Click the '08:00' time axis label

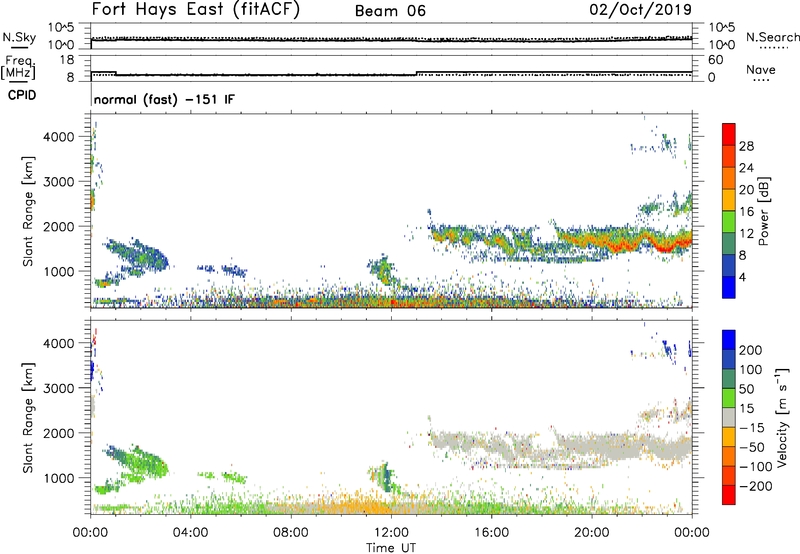pos(291,533)
